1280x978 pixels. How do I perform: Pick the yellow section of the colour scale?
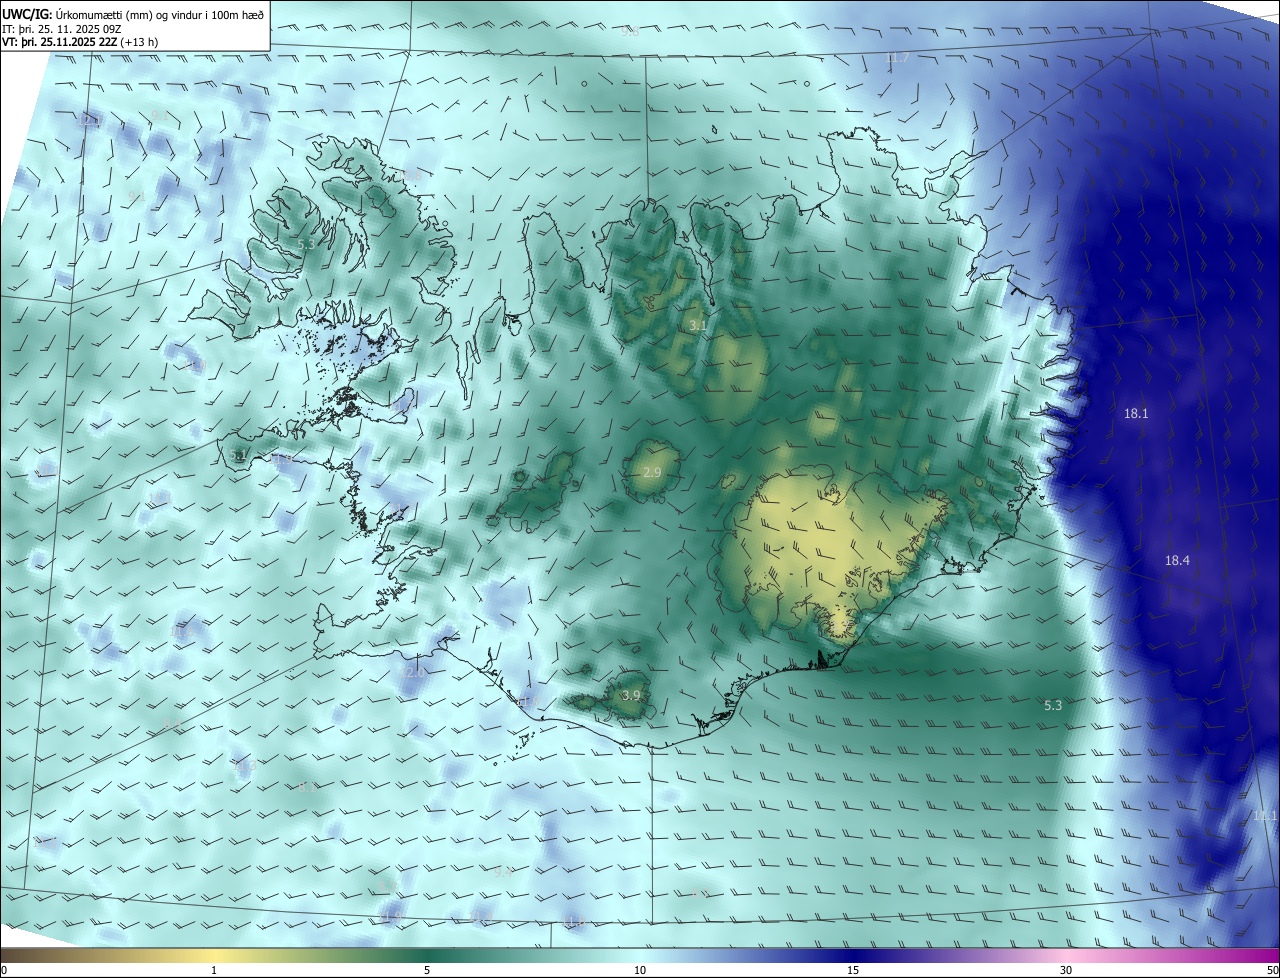pos(214,956)
